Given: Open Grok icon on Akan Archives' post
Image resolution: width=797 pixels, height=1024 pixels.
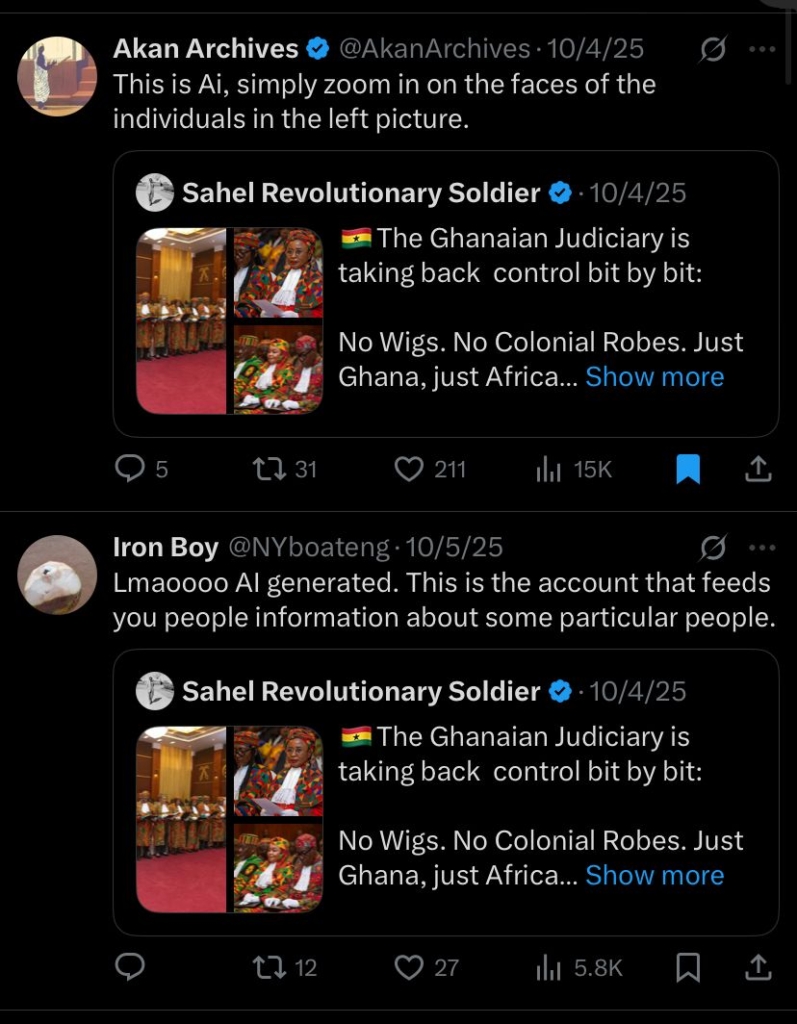Looking at the screenshot, I should click(x=713, y=49).
